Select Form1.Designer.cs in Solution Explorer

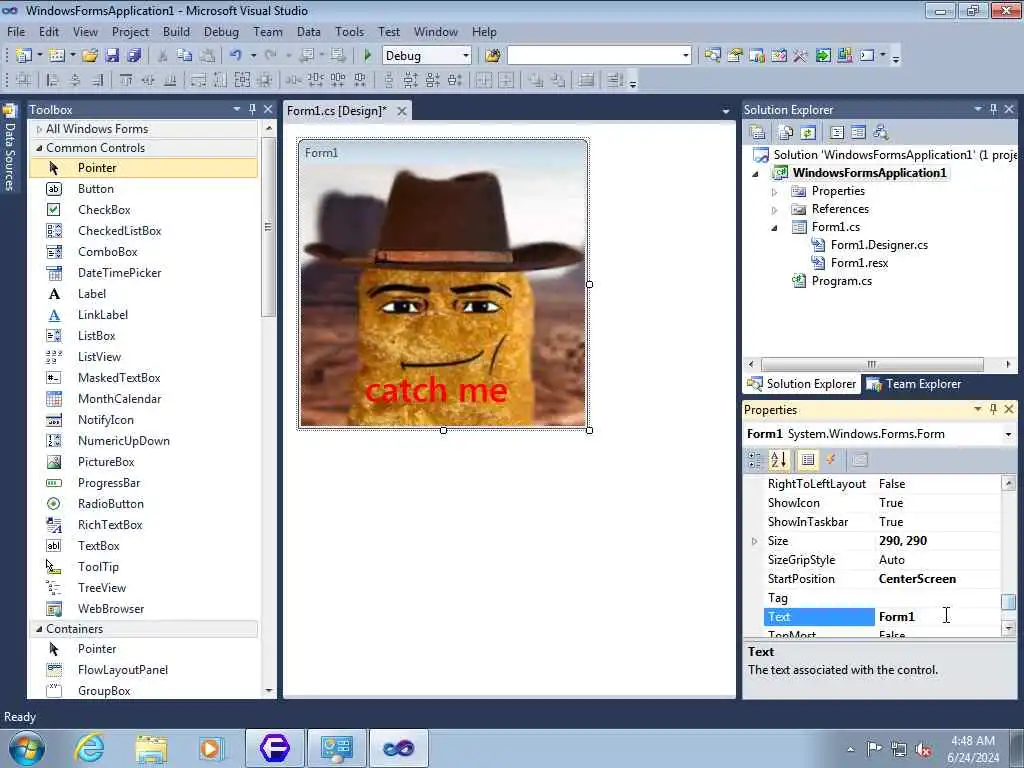tap(879, 245)
